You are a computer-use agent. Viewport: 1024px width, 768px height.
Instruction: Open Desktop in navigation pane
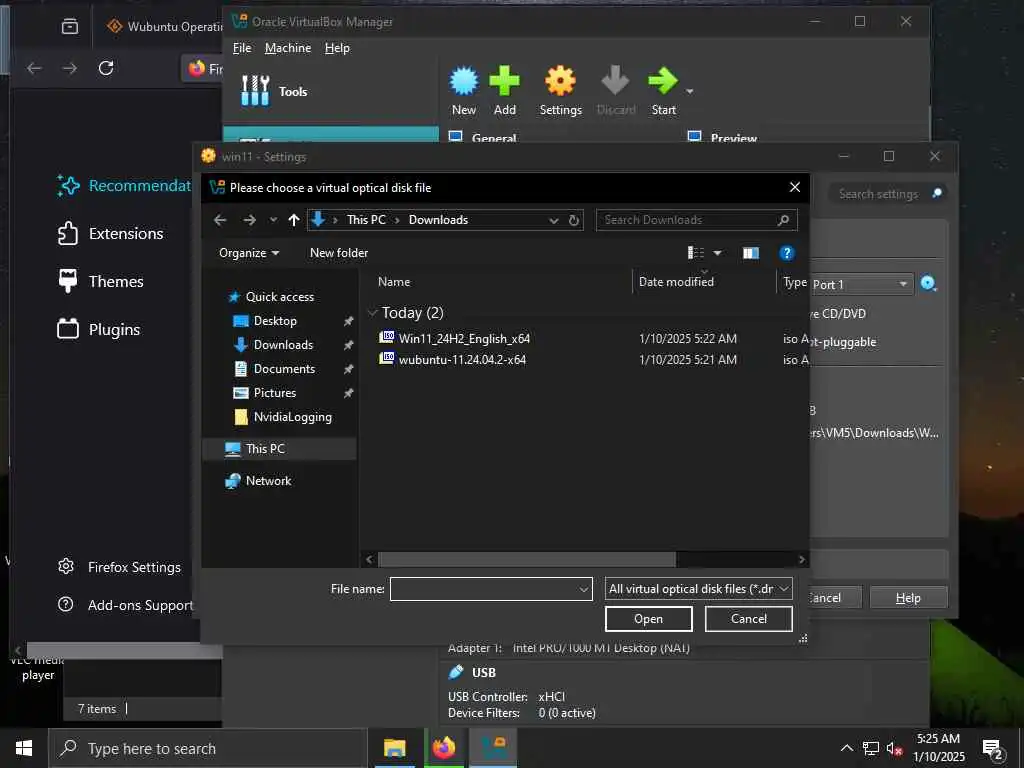[275, 321]
